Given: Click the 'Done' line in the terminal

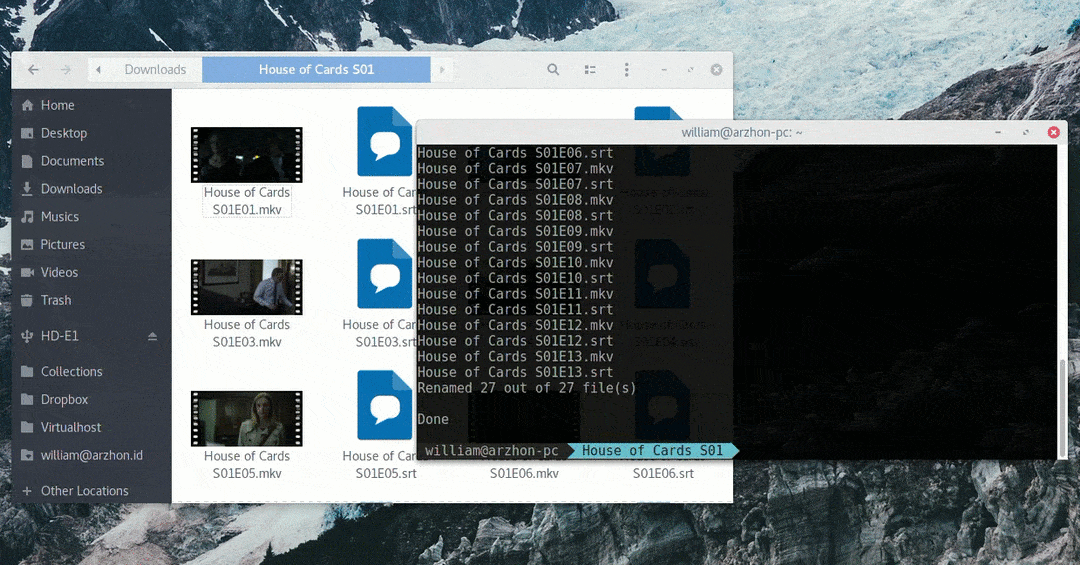Looking at the screenshot, I should [x=433, y=419].
